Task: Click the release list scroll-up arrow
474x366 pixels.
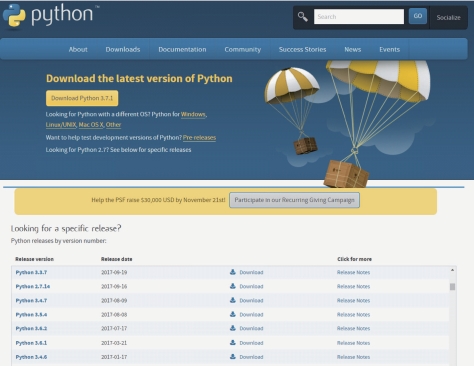Action: (452, 270)
